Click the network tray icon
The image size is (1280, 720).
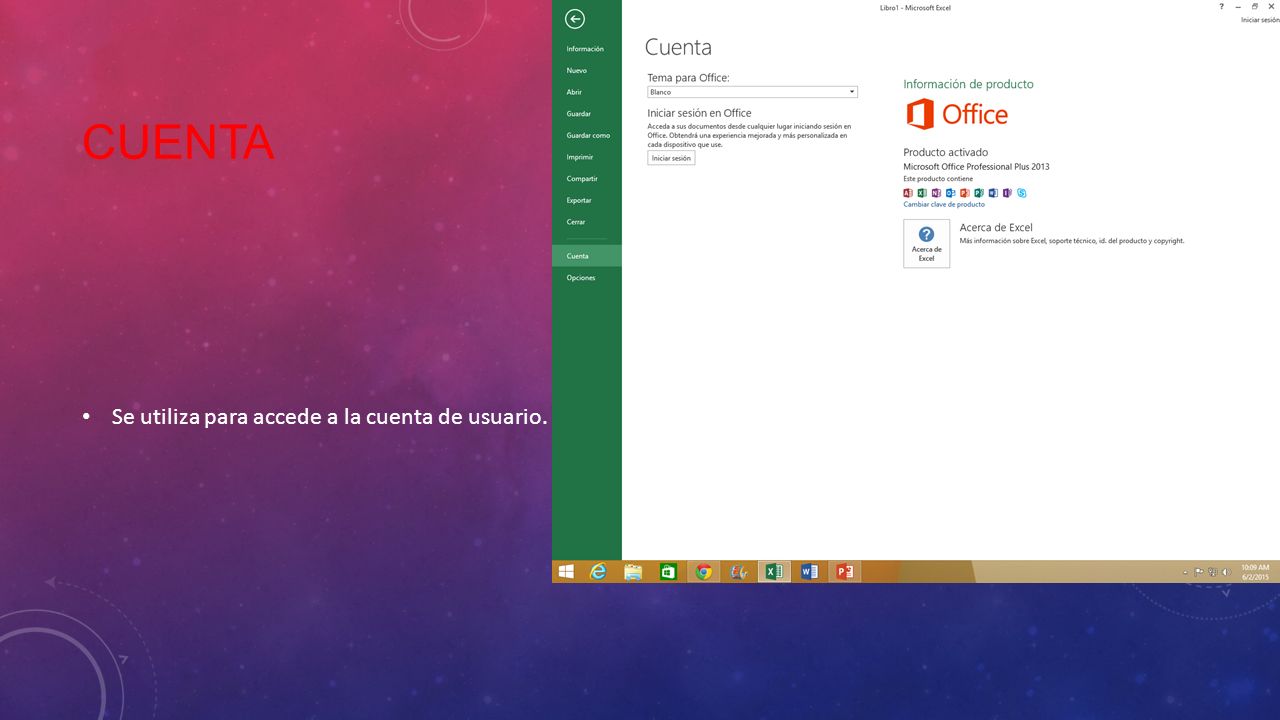tap(1213, 573)
